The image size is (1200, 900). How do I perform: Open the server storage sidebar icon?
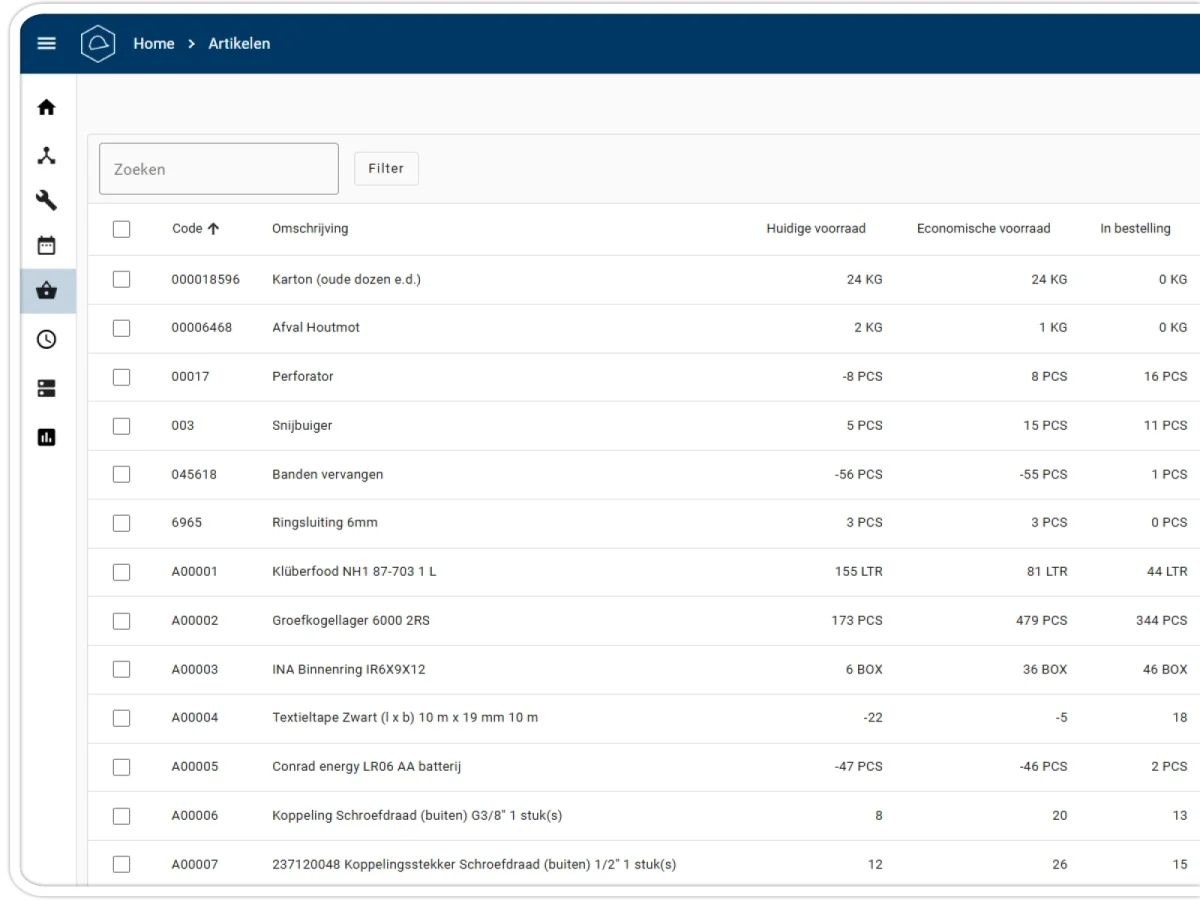click(x=46, y=388)
